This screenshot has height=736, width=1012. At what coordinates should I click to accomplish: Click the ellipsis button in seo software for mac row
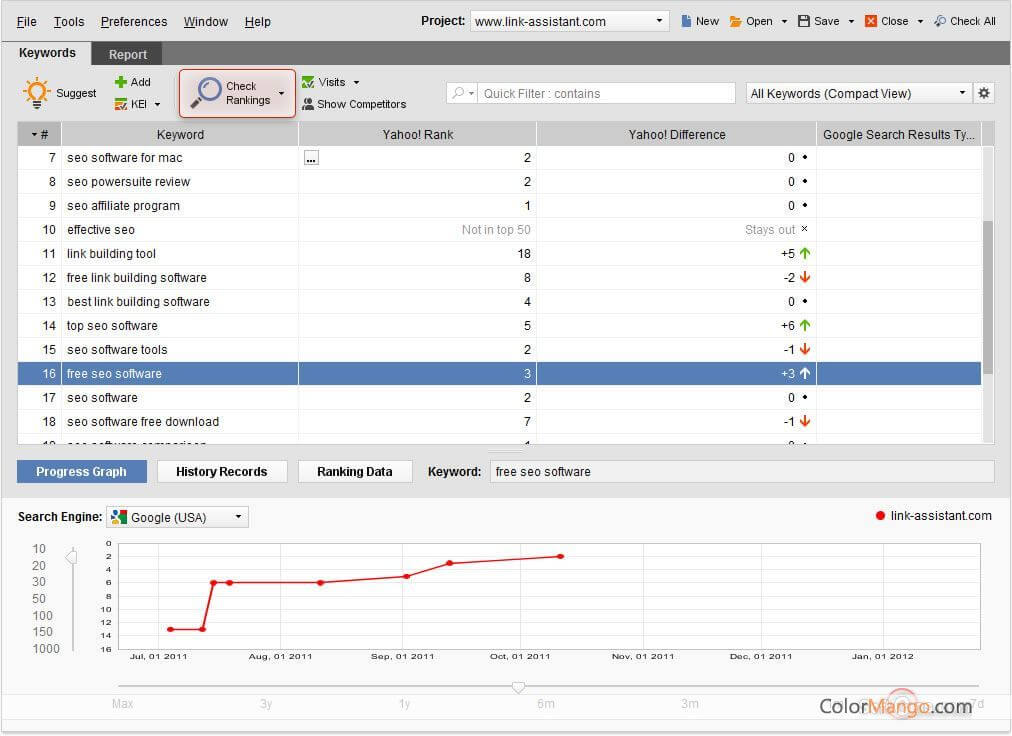(311, 158)
